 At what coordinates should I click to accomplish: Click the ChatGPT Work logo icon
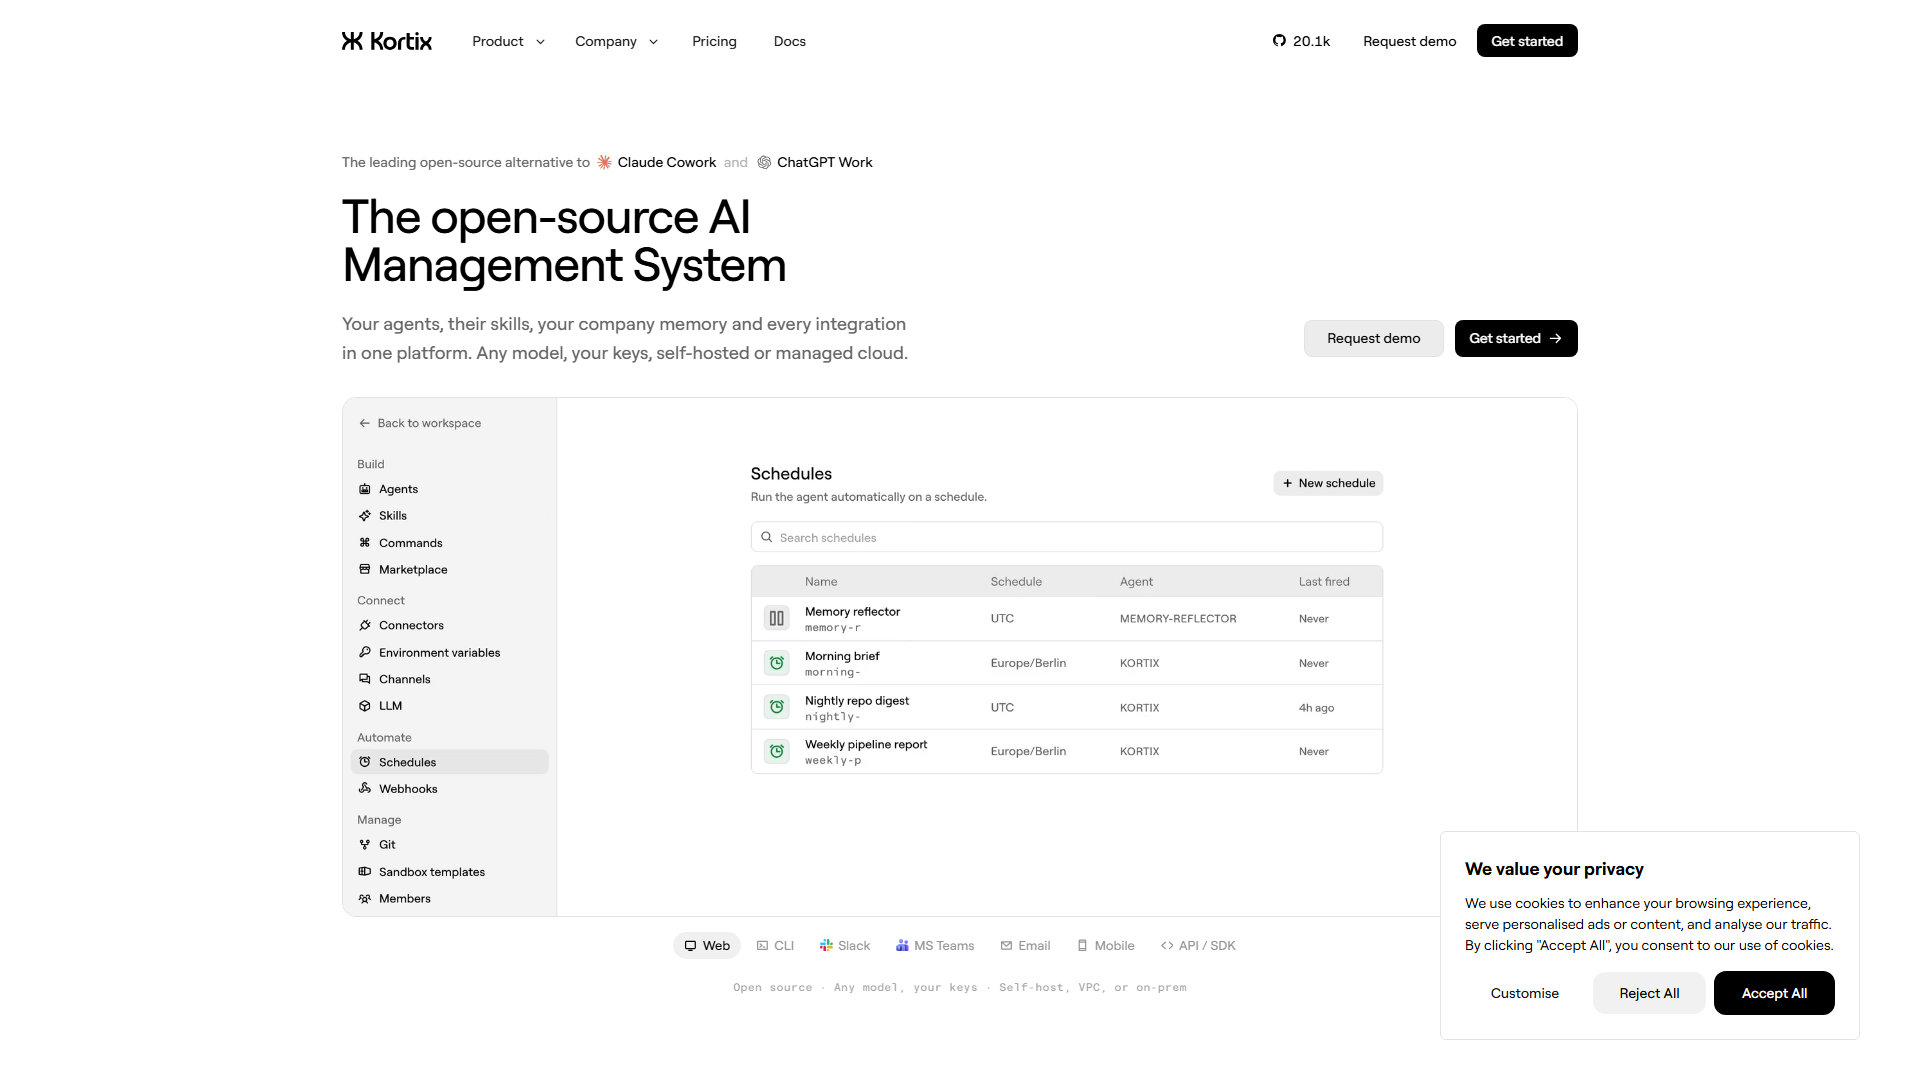click(x=764, y=162)
